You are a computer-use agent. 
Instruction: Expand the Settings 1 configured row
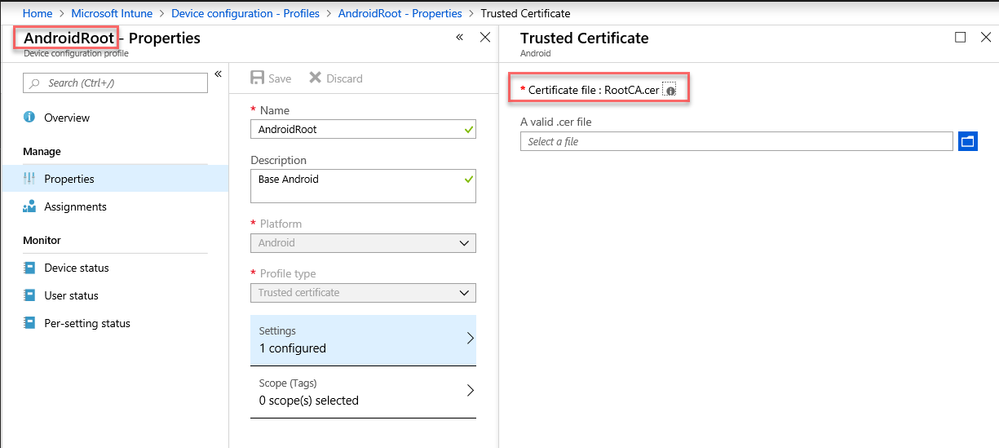tap(363, 340)
